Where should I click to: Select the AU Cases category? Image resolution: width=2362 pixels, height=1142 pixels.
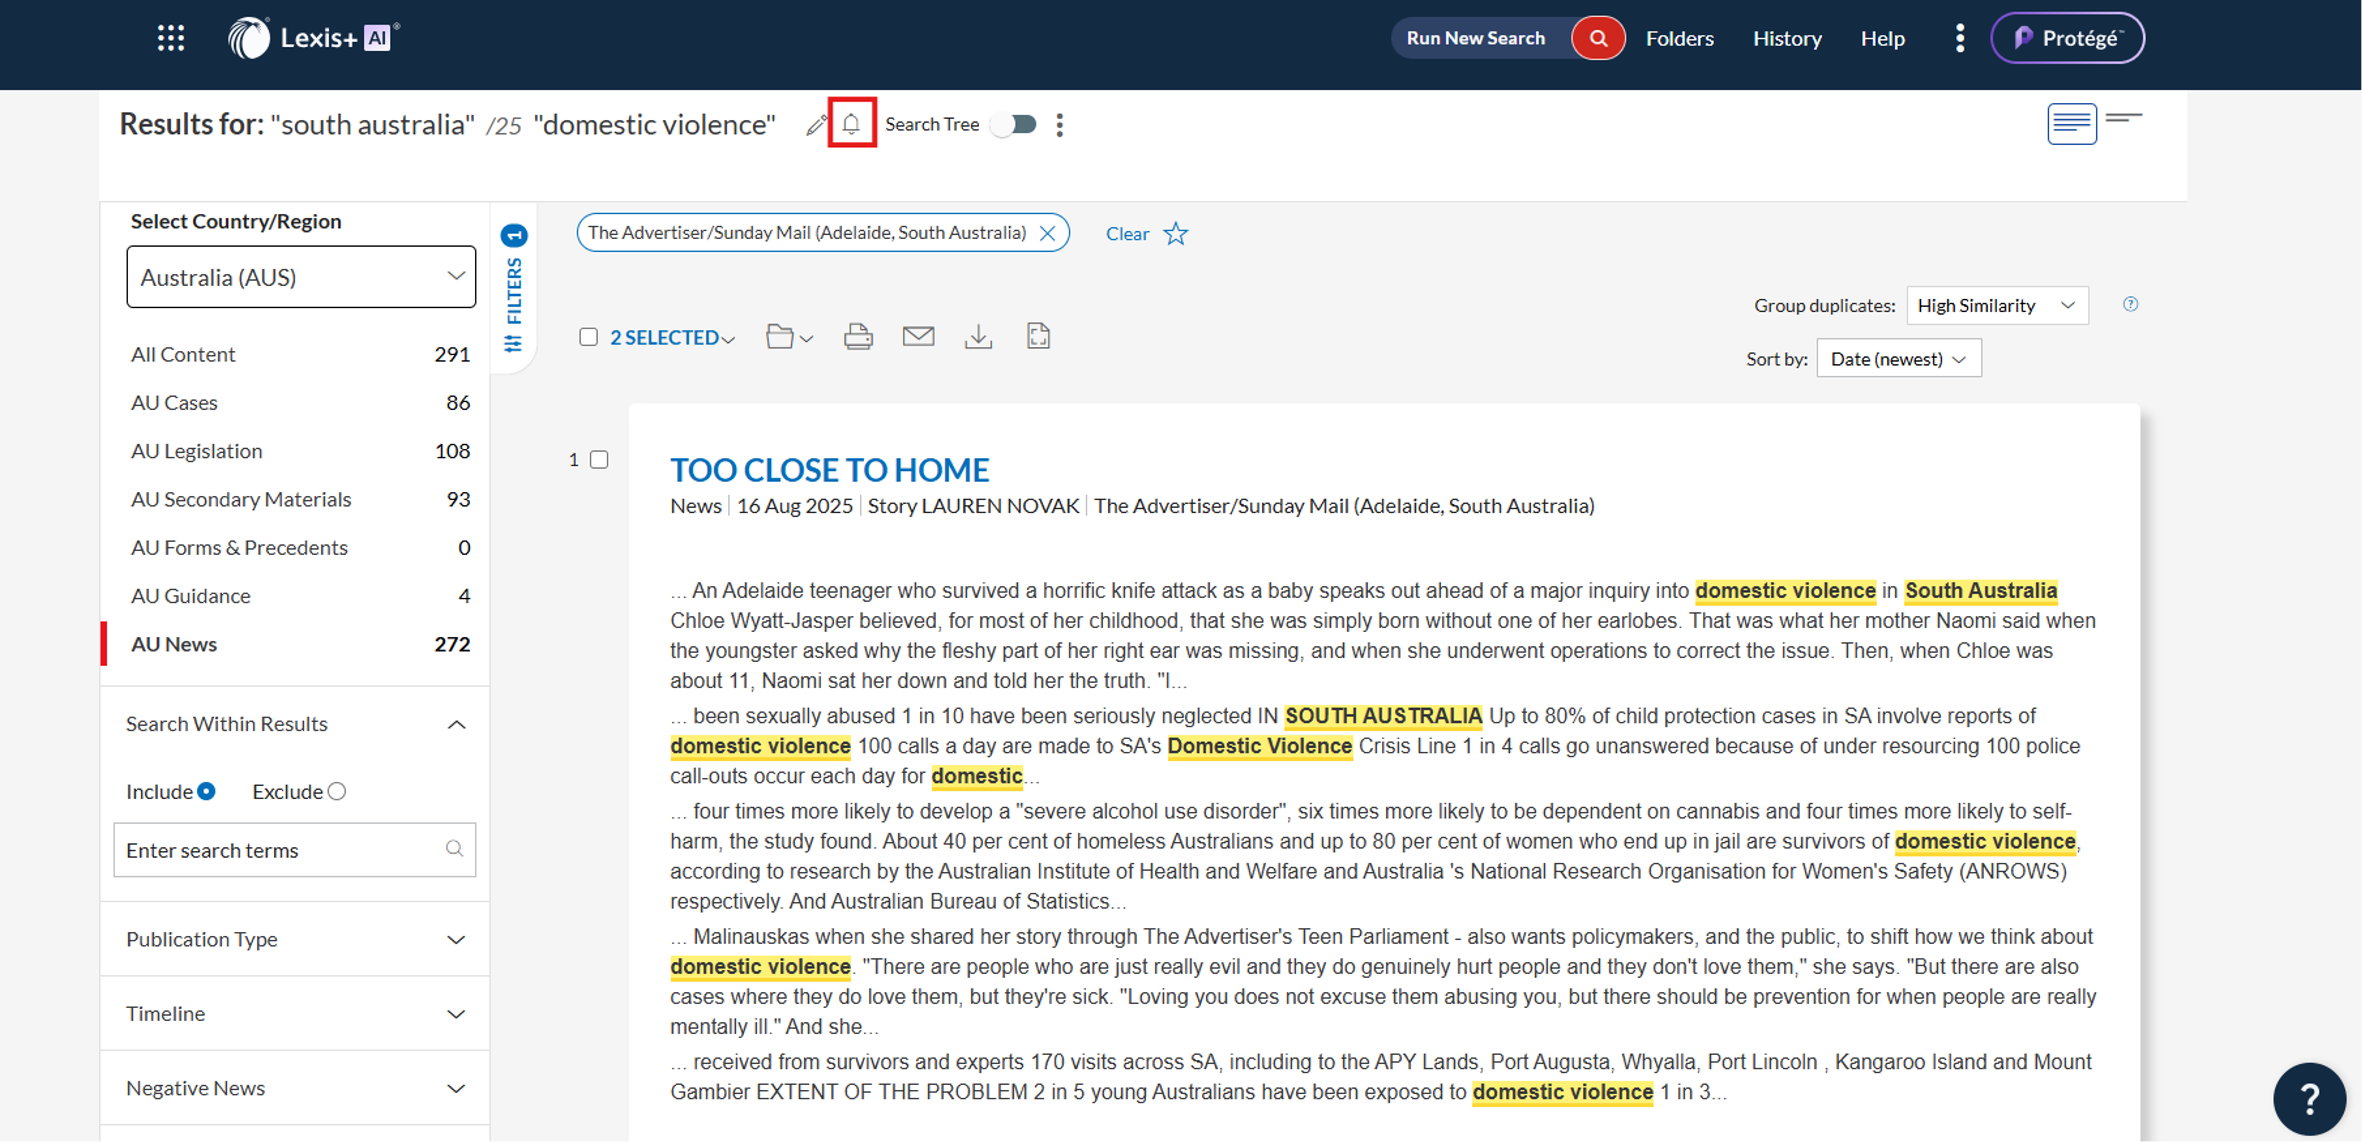(174, 402)
